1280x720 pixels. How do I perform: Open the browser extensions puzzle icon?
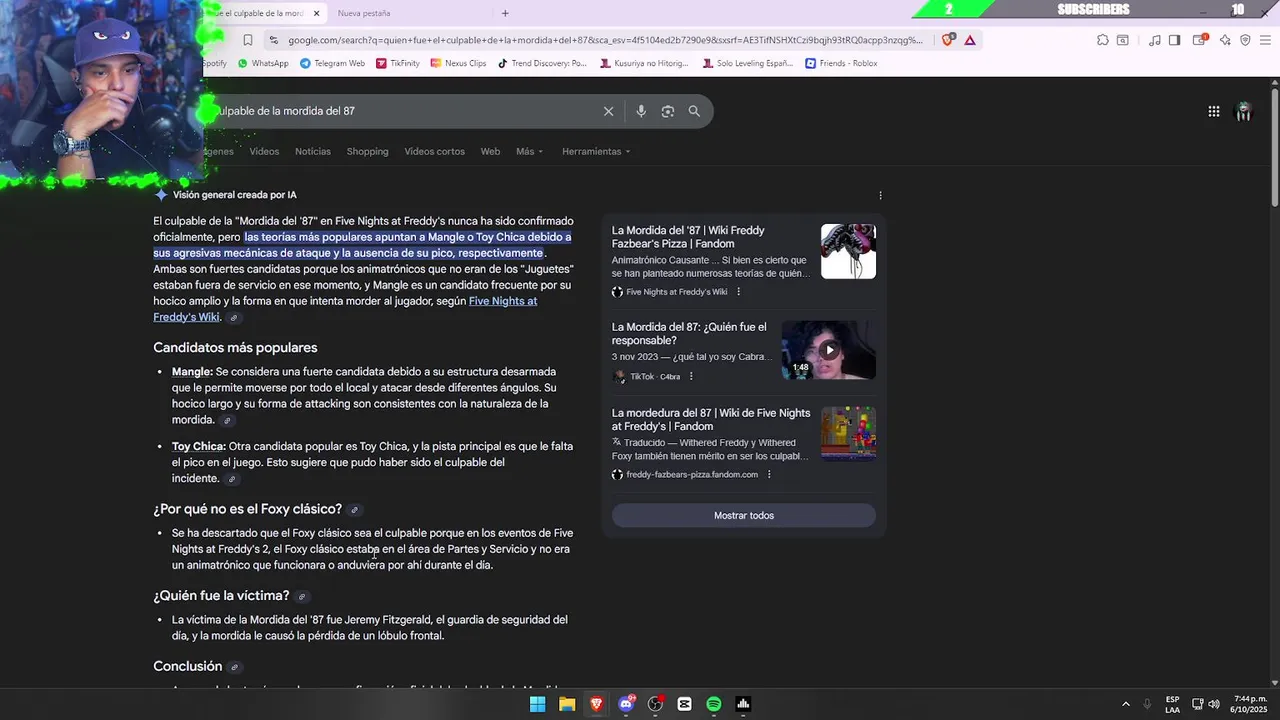coord(1102,40)
